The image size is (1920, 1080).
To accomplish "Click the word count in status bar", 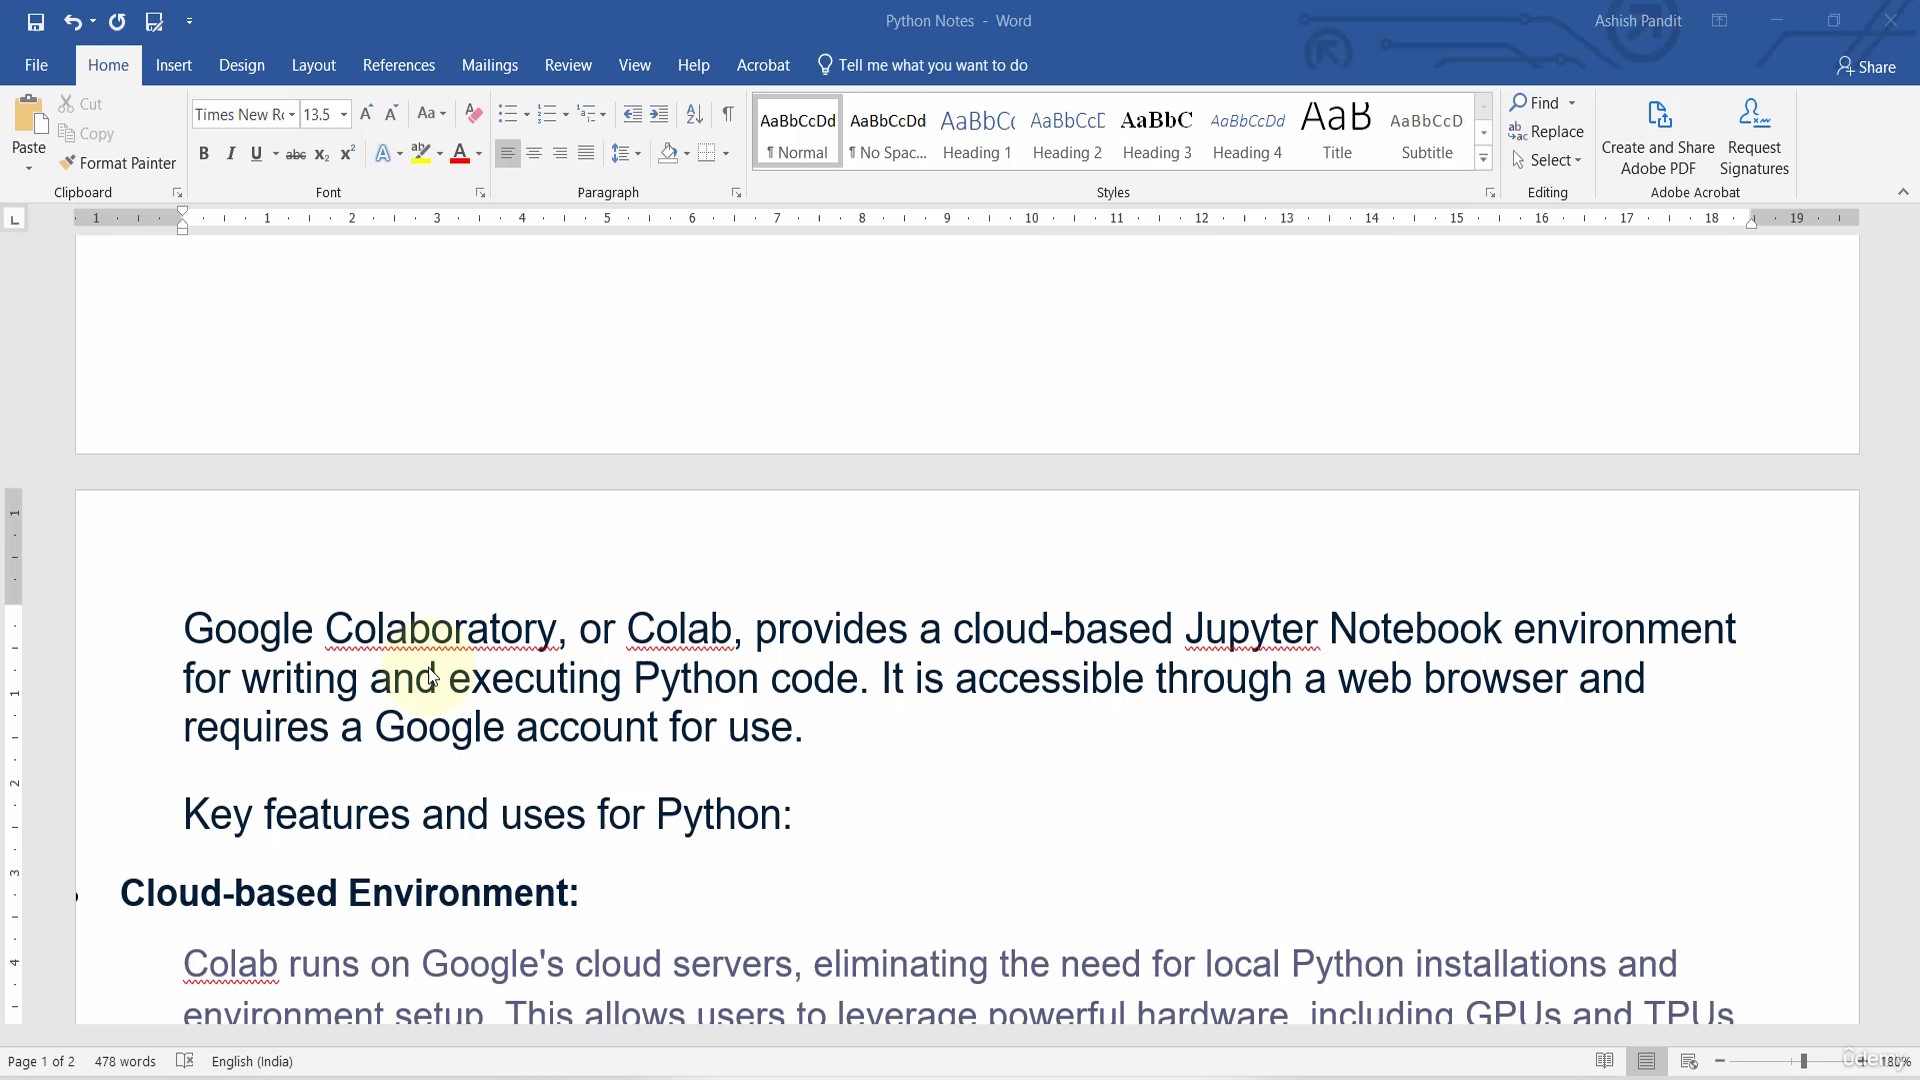I will coord(125,1061).
